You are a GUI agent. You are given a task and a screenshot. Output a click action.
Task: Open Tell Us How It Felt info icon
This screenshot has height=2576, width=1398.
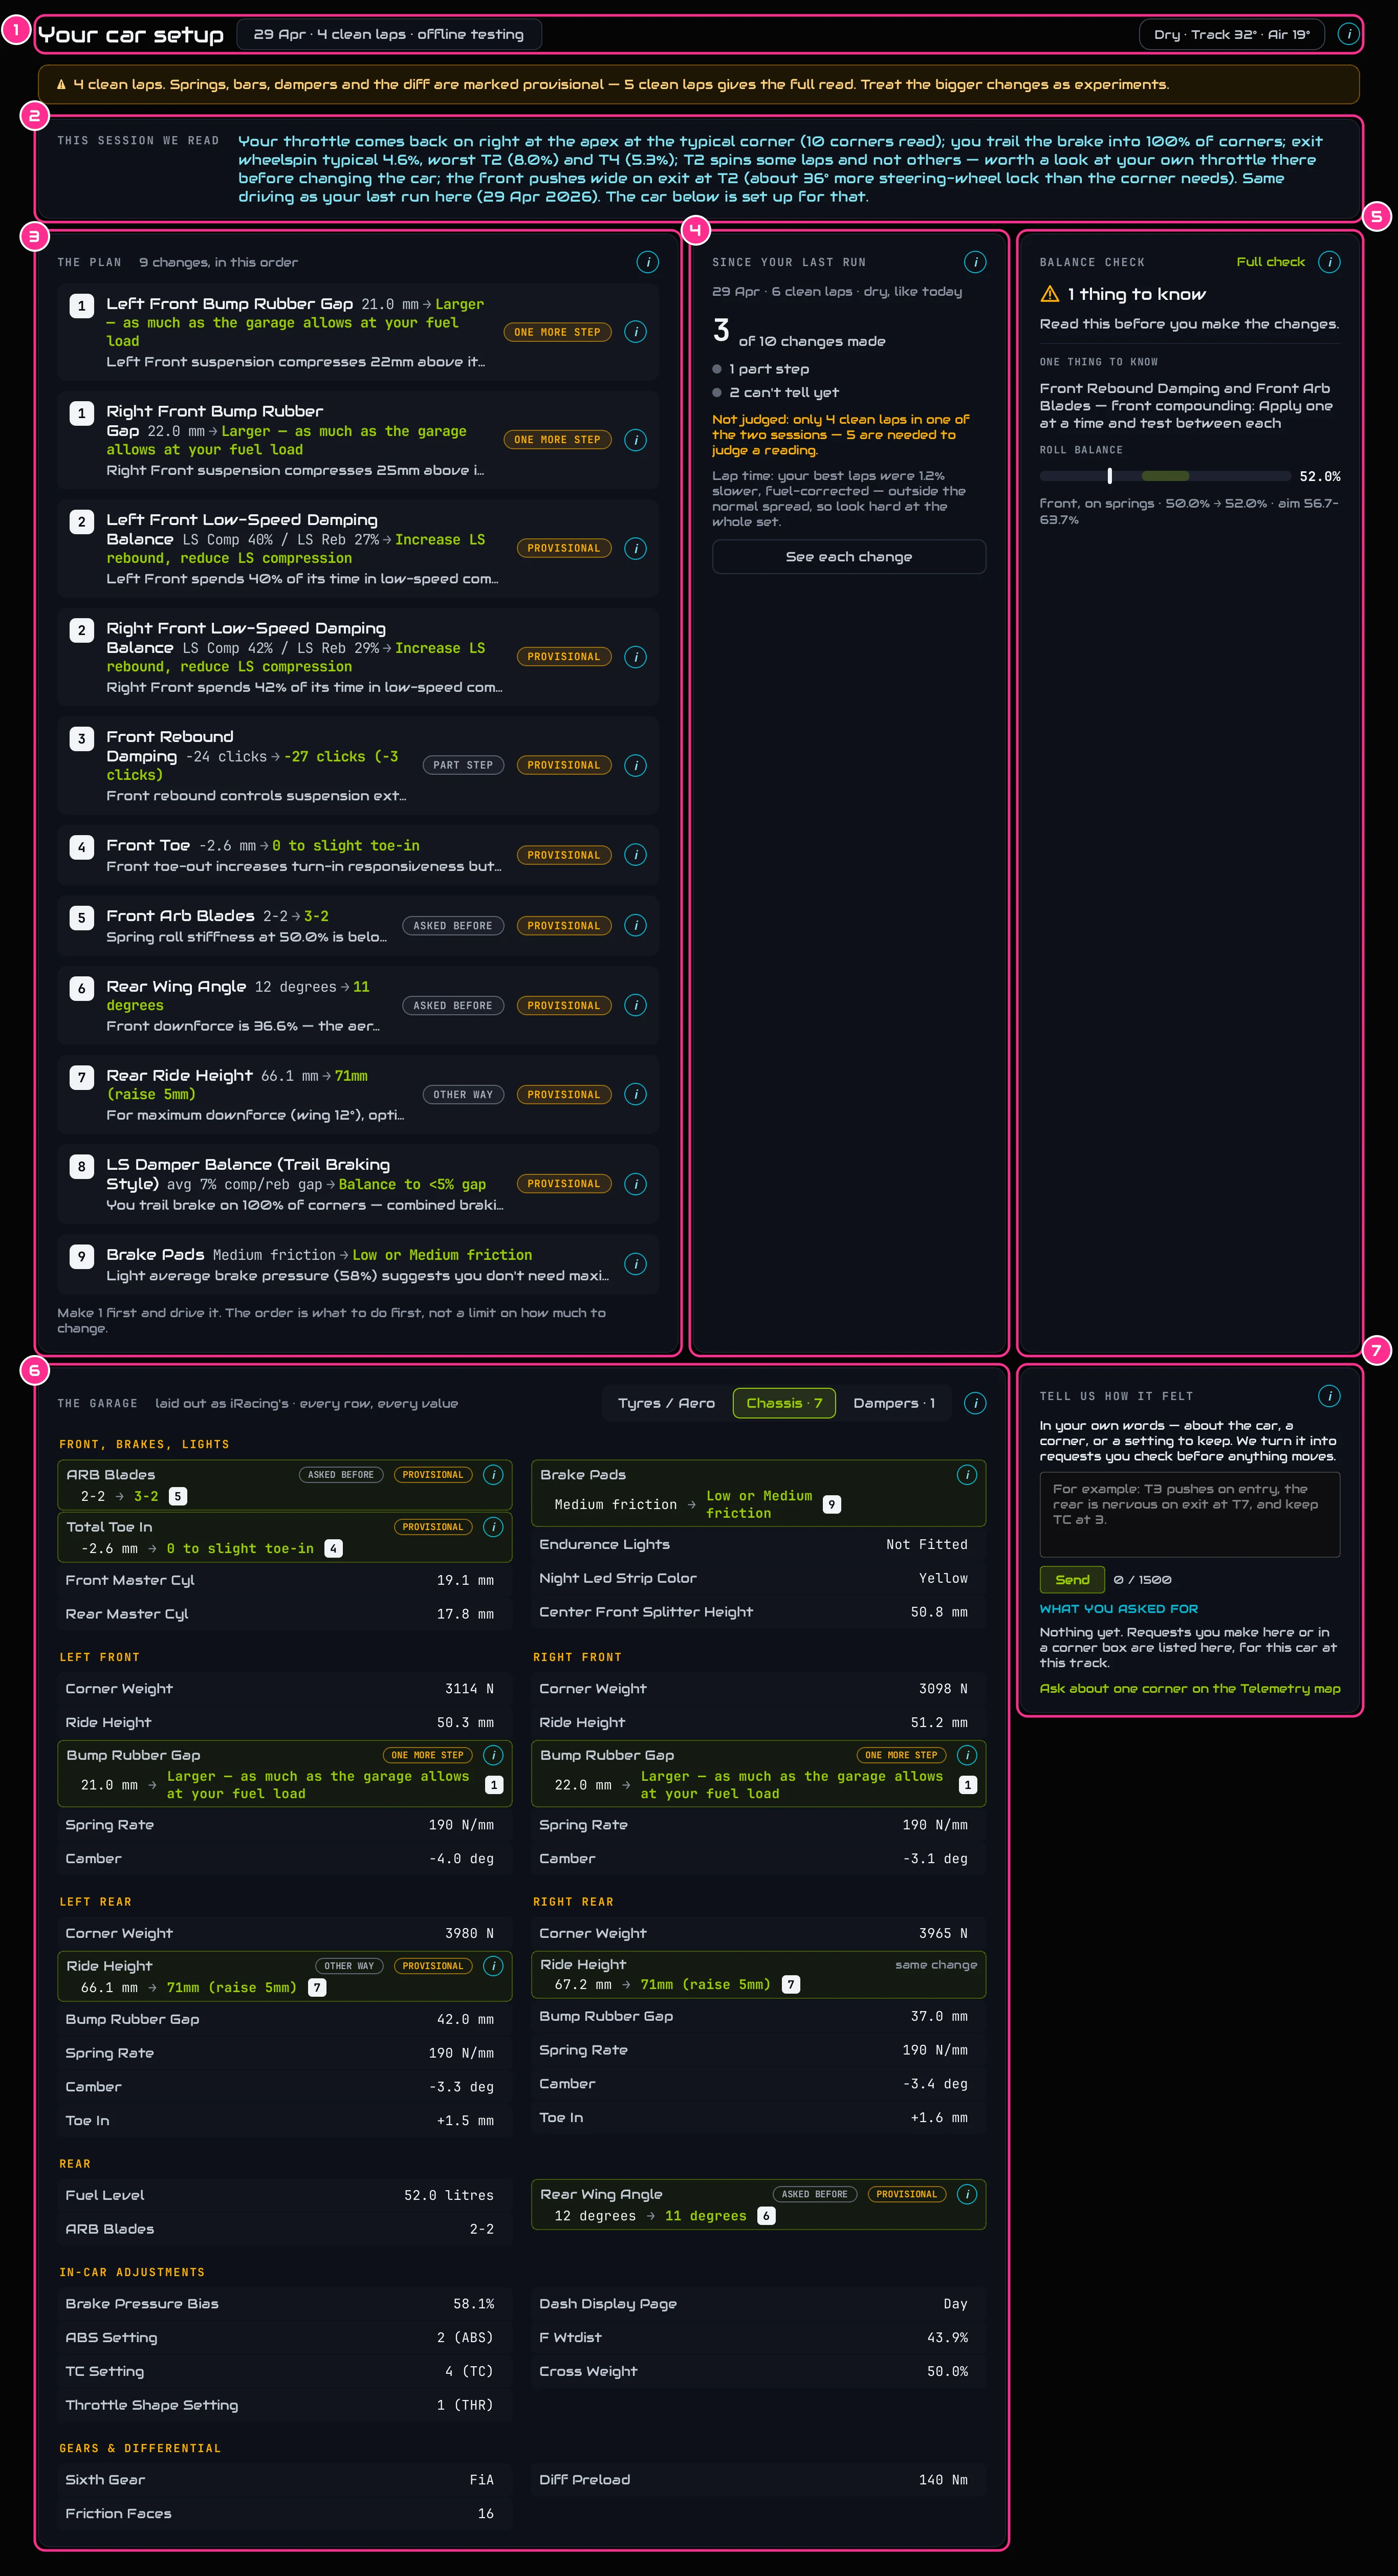(x=1329, y=1396)
